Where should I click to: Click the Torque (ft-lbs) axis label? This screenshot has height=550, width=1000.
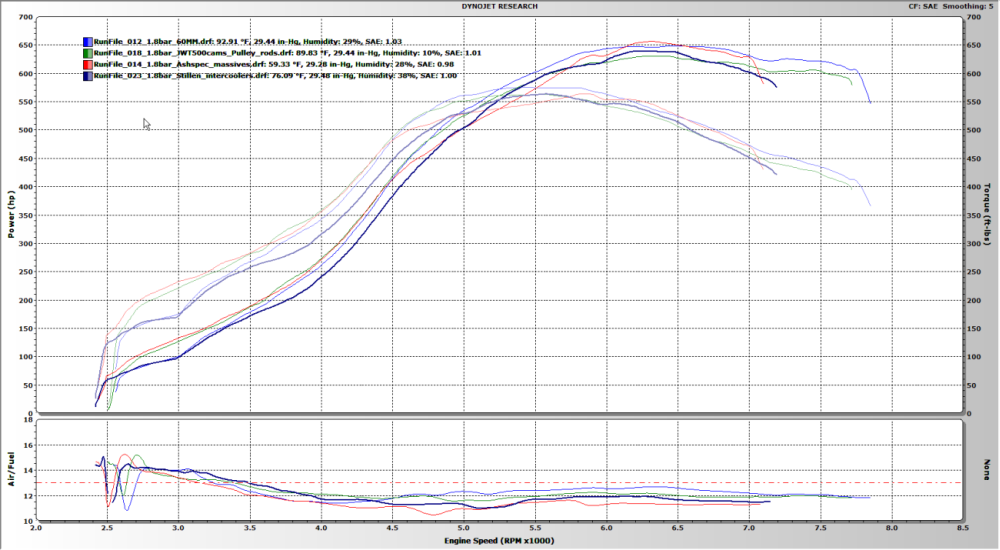coord(987,215)
